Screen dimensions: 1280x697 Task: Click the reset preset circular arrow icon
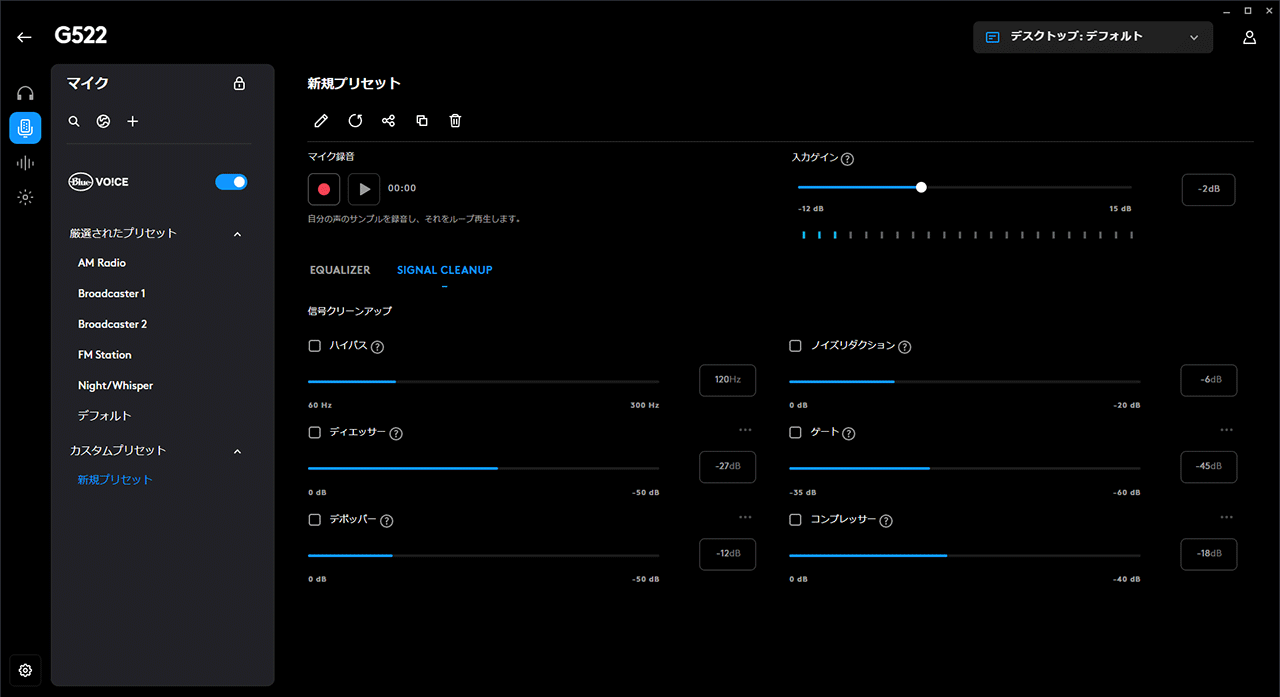[x=355, y=121]
